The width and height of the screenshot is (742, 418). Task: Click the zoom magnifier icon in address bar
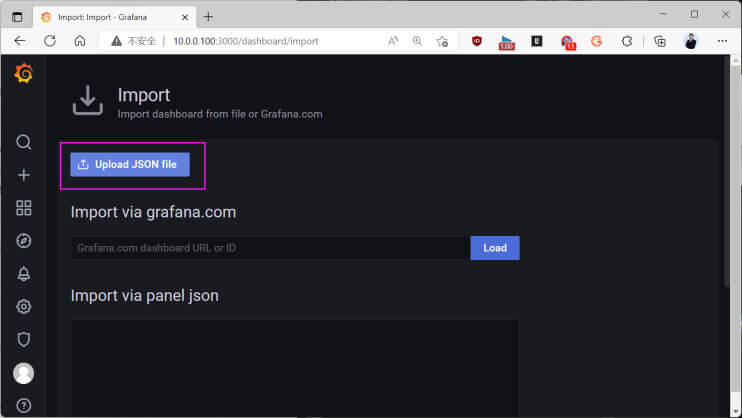417,41
